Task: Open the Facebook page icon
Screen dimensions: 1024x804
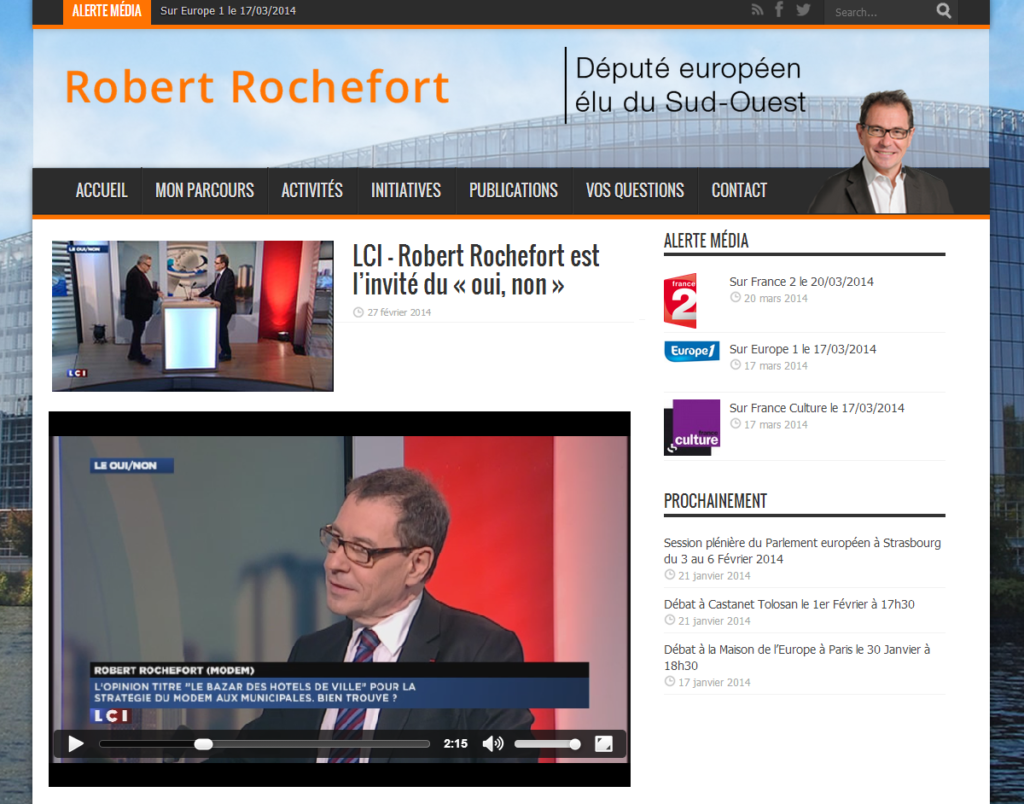Action: coord(779,10)
